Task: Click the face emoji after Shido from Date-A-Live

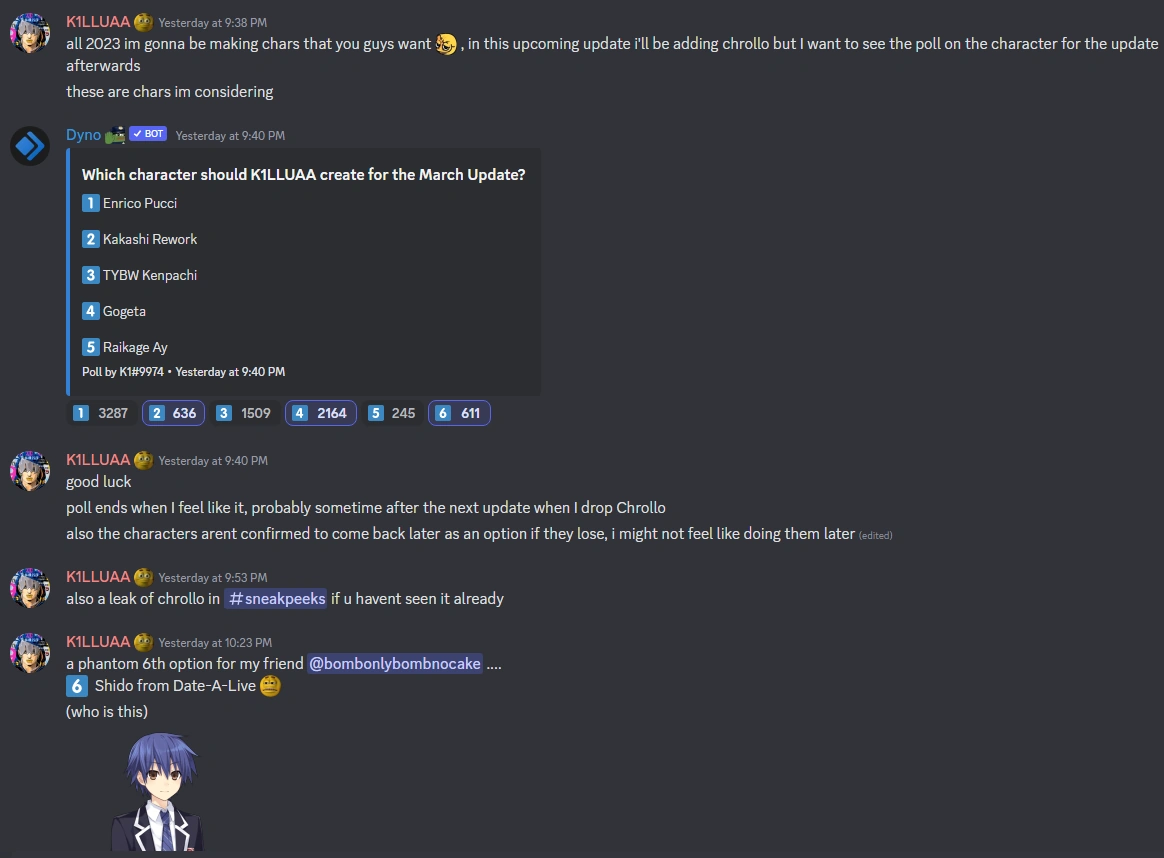Action: coord(270,686)
